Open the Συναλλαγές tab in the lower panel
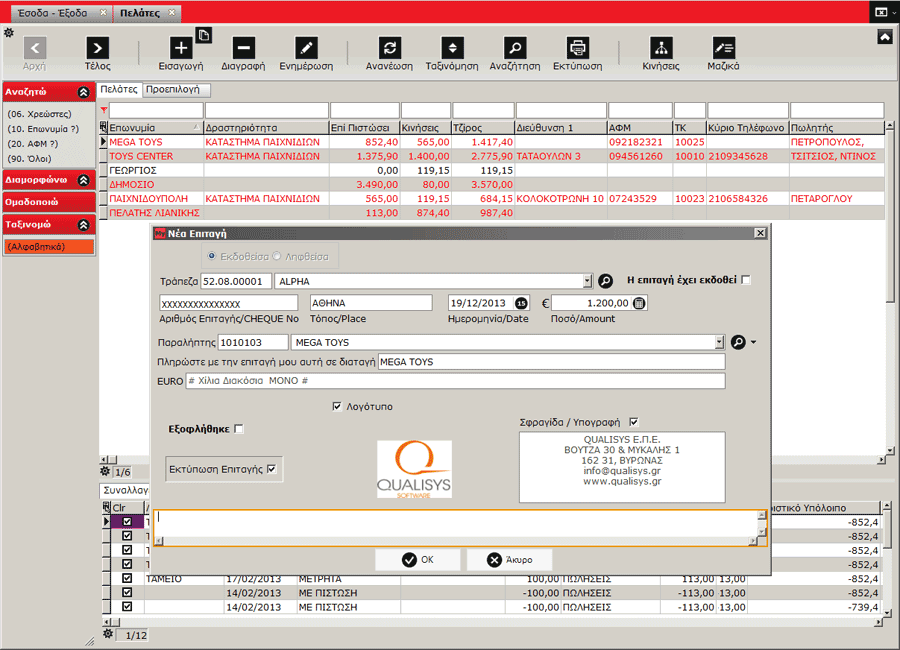The height and width of the screenshot is (650, 900). [x=125, y=490]
